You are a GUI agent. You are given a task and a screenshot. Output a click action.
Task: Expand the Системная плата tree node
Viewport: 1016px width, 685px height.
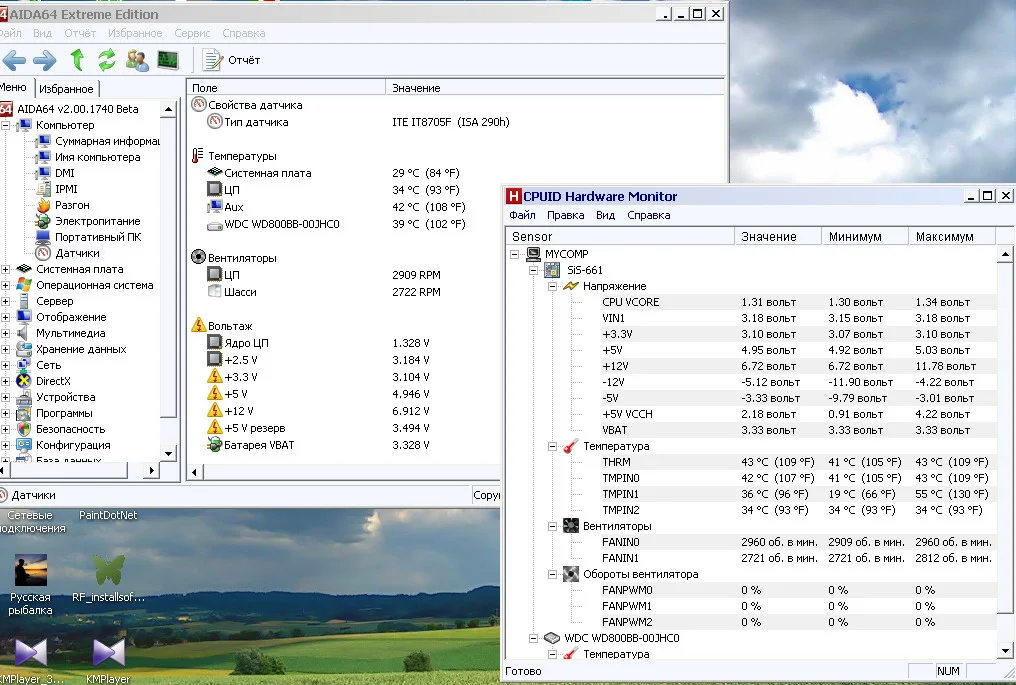(6, 269)
